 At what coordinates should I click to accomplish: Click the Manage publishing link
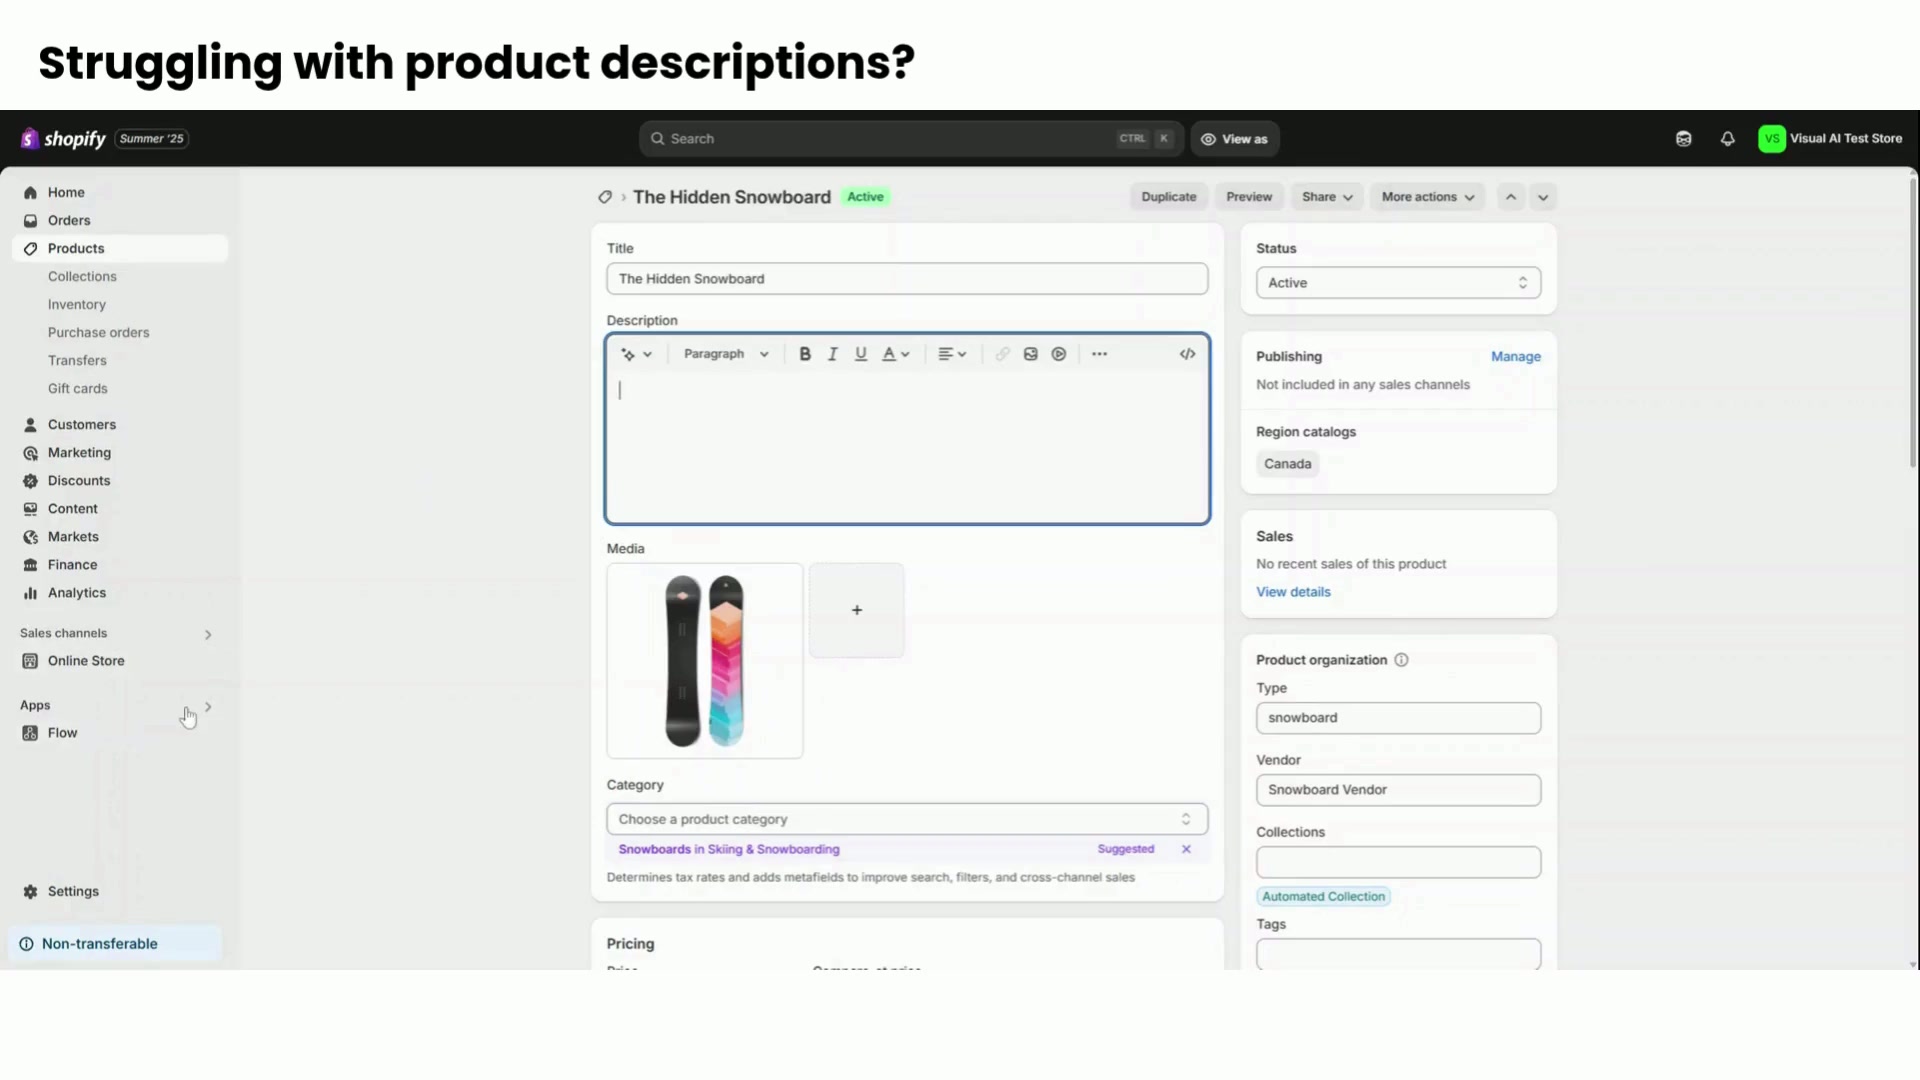point(1515,357)
